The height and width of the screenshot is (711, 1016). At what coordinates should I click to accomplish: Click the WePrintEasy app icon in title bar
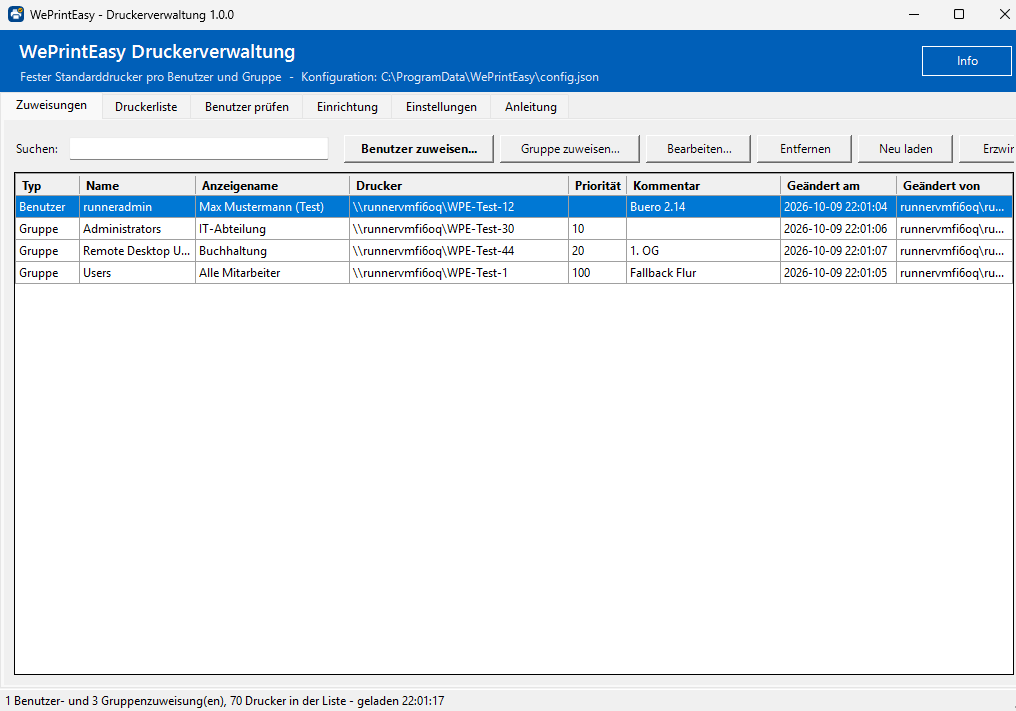(x=16, y=14)
